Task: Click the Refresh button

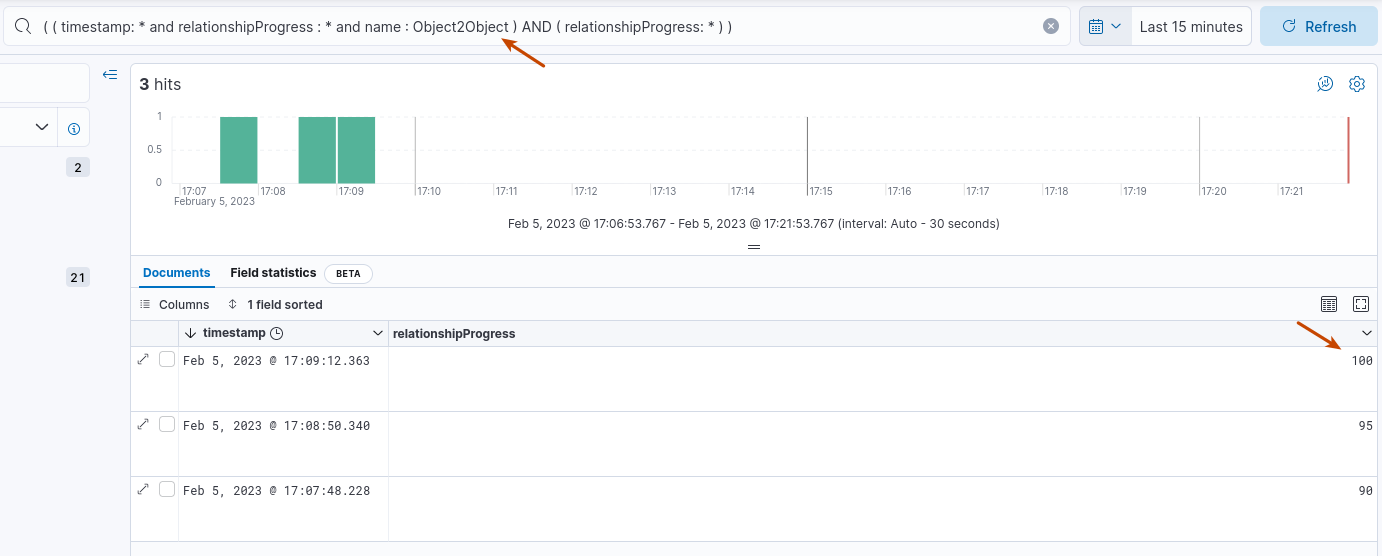Action: (1319, 27)
